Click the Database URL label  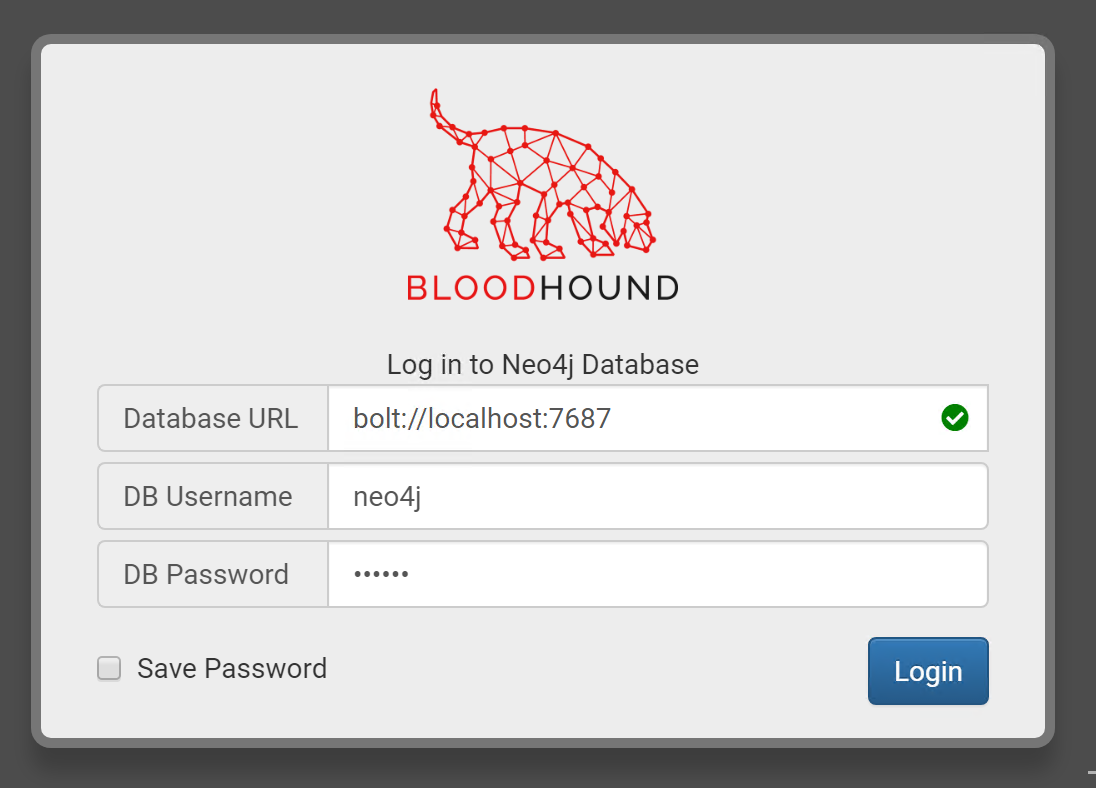click(x=212, y=418)
